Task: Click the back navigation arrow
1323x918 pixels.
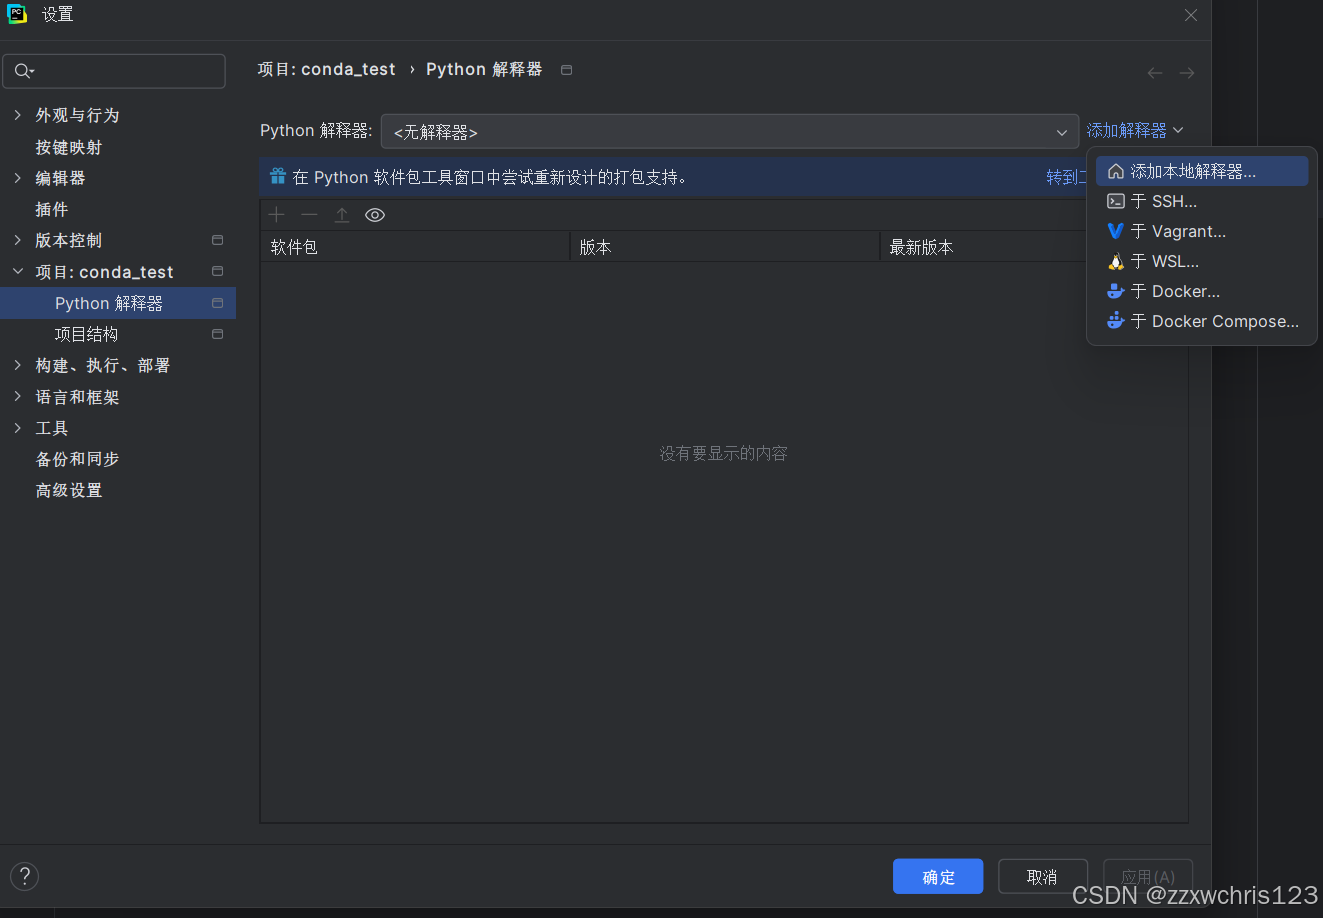Action: point(1155,73)
